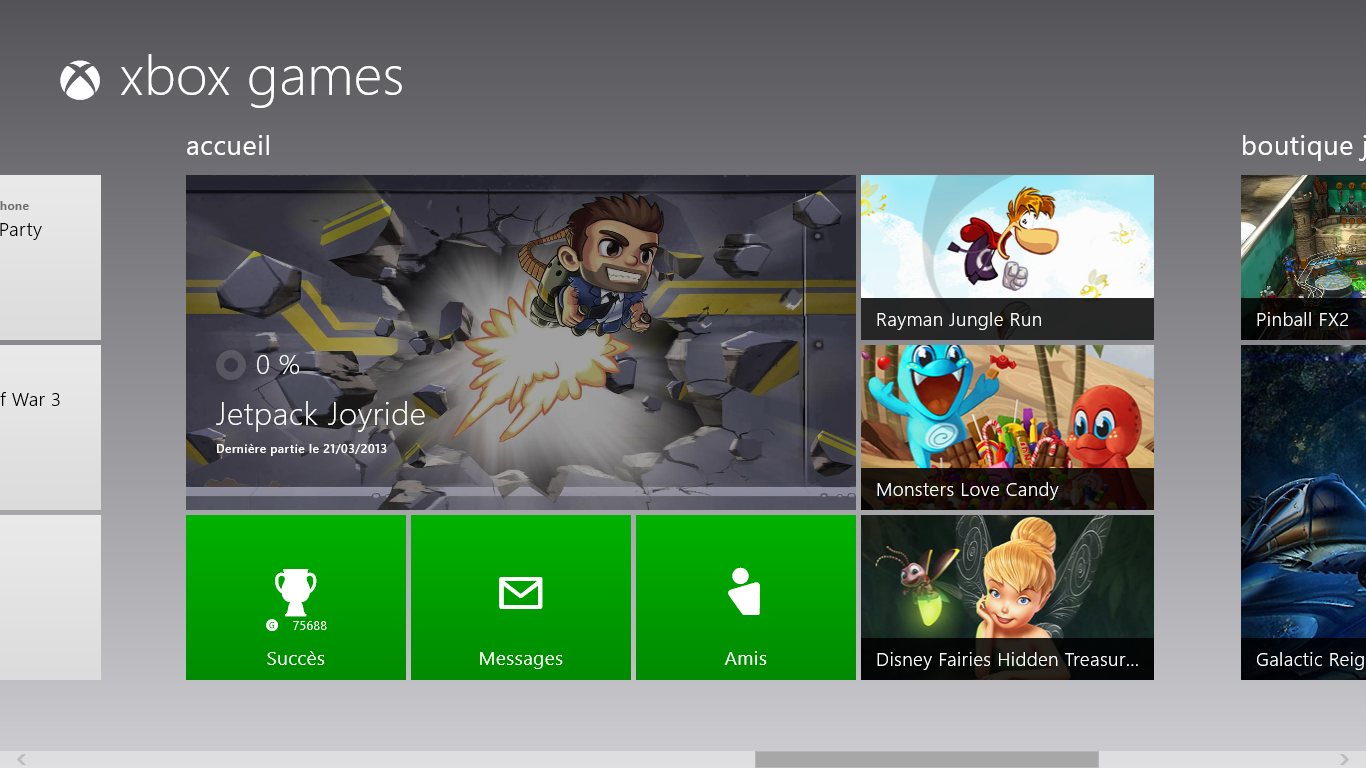Screen dimensions: 1366x768
Task: Open Rayman Jungle Run tile
Action: click(x=1007, y=257)
